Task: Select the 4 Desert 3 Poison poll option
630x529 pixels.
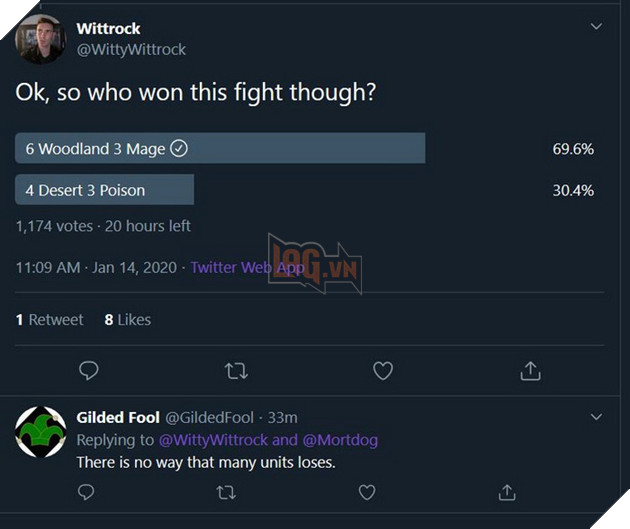Action: [x=104, y=190]
